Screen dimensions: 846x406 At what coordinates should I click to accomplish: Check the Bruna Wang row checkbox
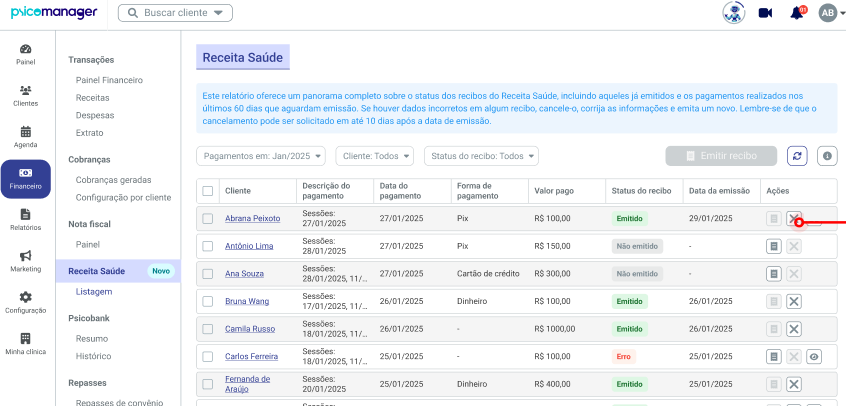coord(208,301)
